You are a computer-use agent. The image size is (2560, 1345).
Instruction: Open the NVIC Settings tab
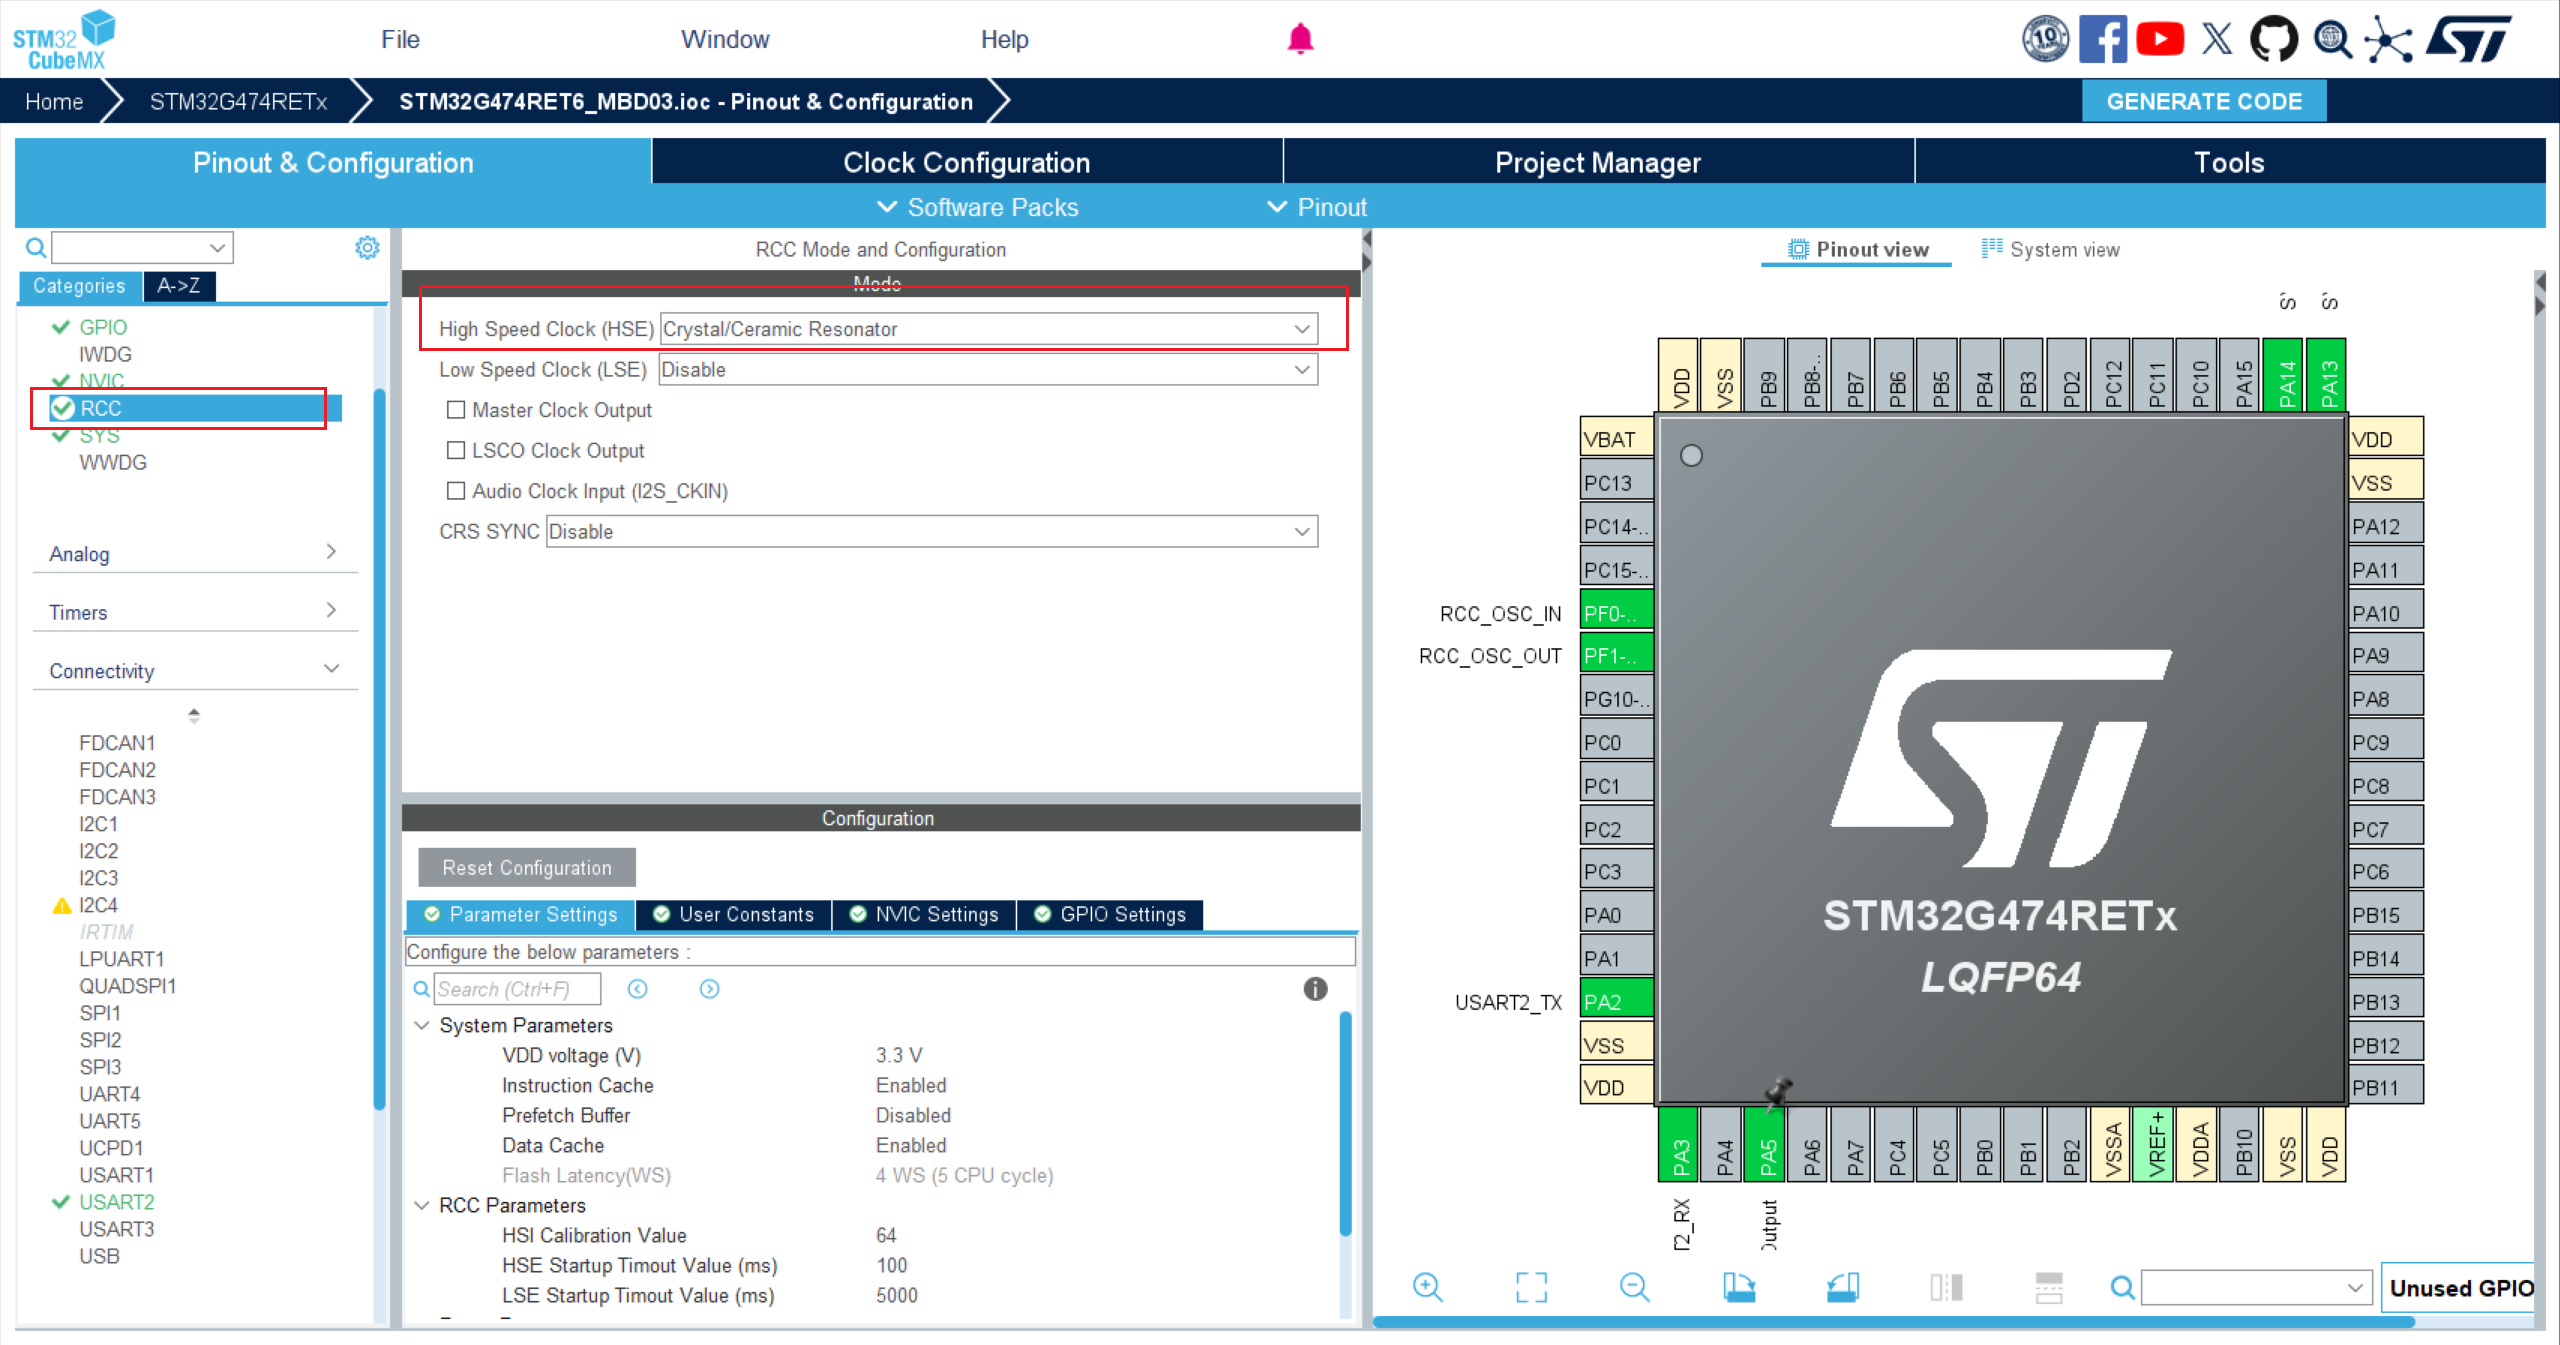(x=924, y=914)
